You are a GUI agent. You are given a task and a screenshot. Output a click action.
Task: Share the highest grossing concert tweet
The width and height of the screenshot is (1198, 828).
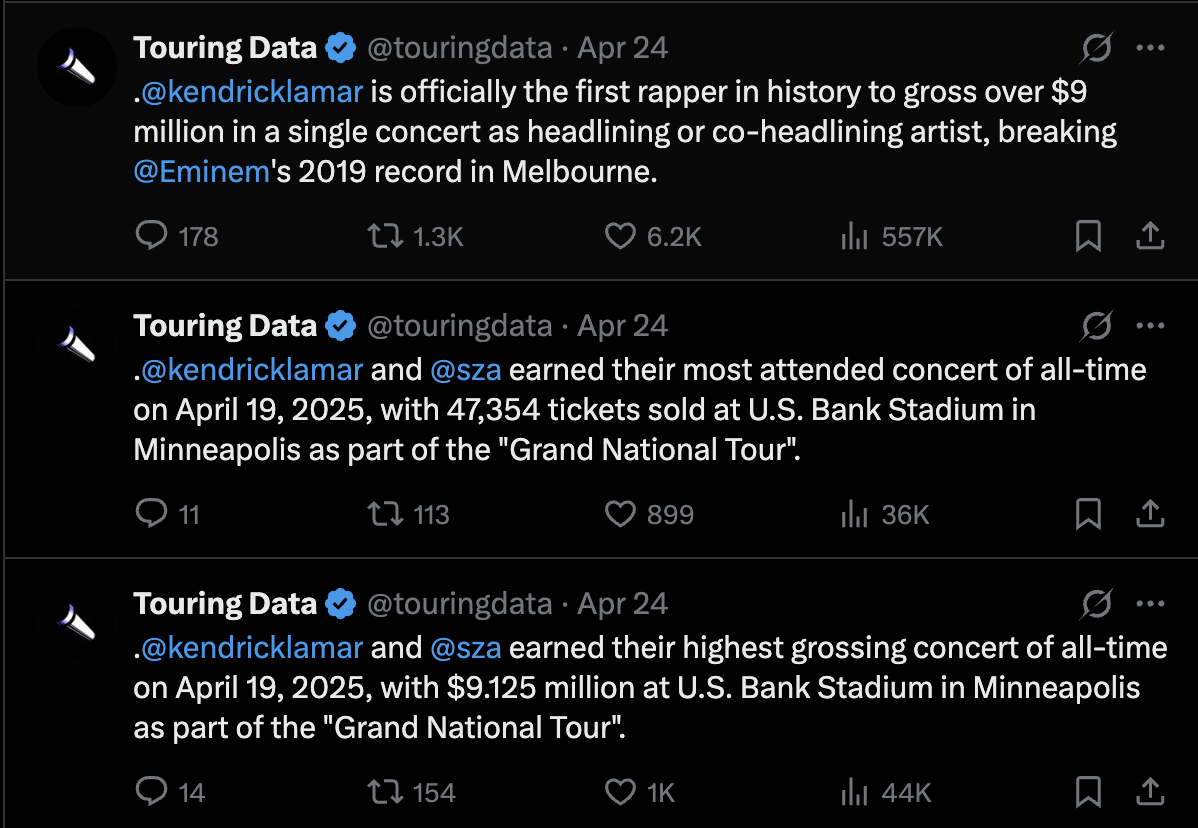pos(1150,792)
